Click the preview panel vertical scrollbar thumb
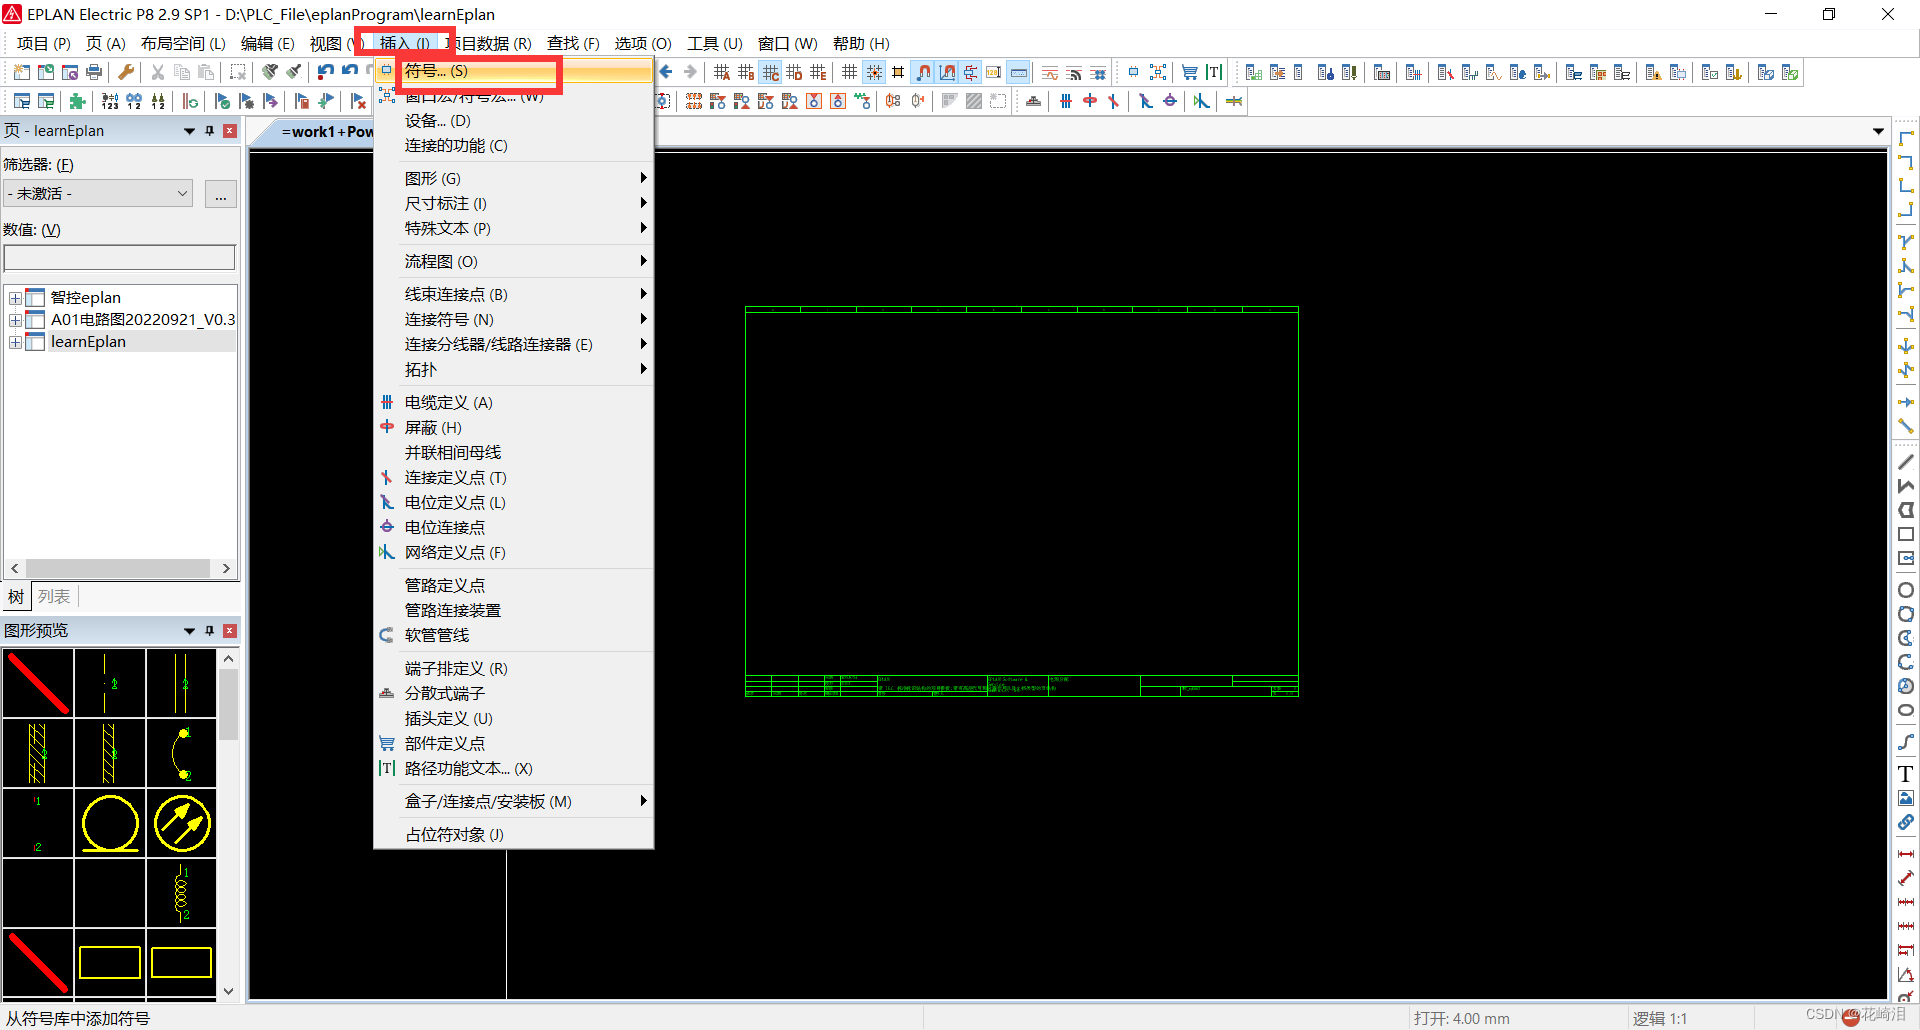Screen dimensions: 1920x1030 click(x=229, y=704)
